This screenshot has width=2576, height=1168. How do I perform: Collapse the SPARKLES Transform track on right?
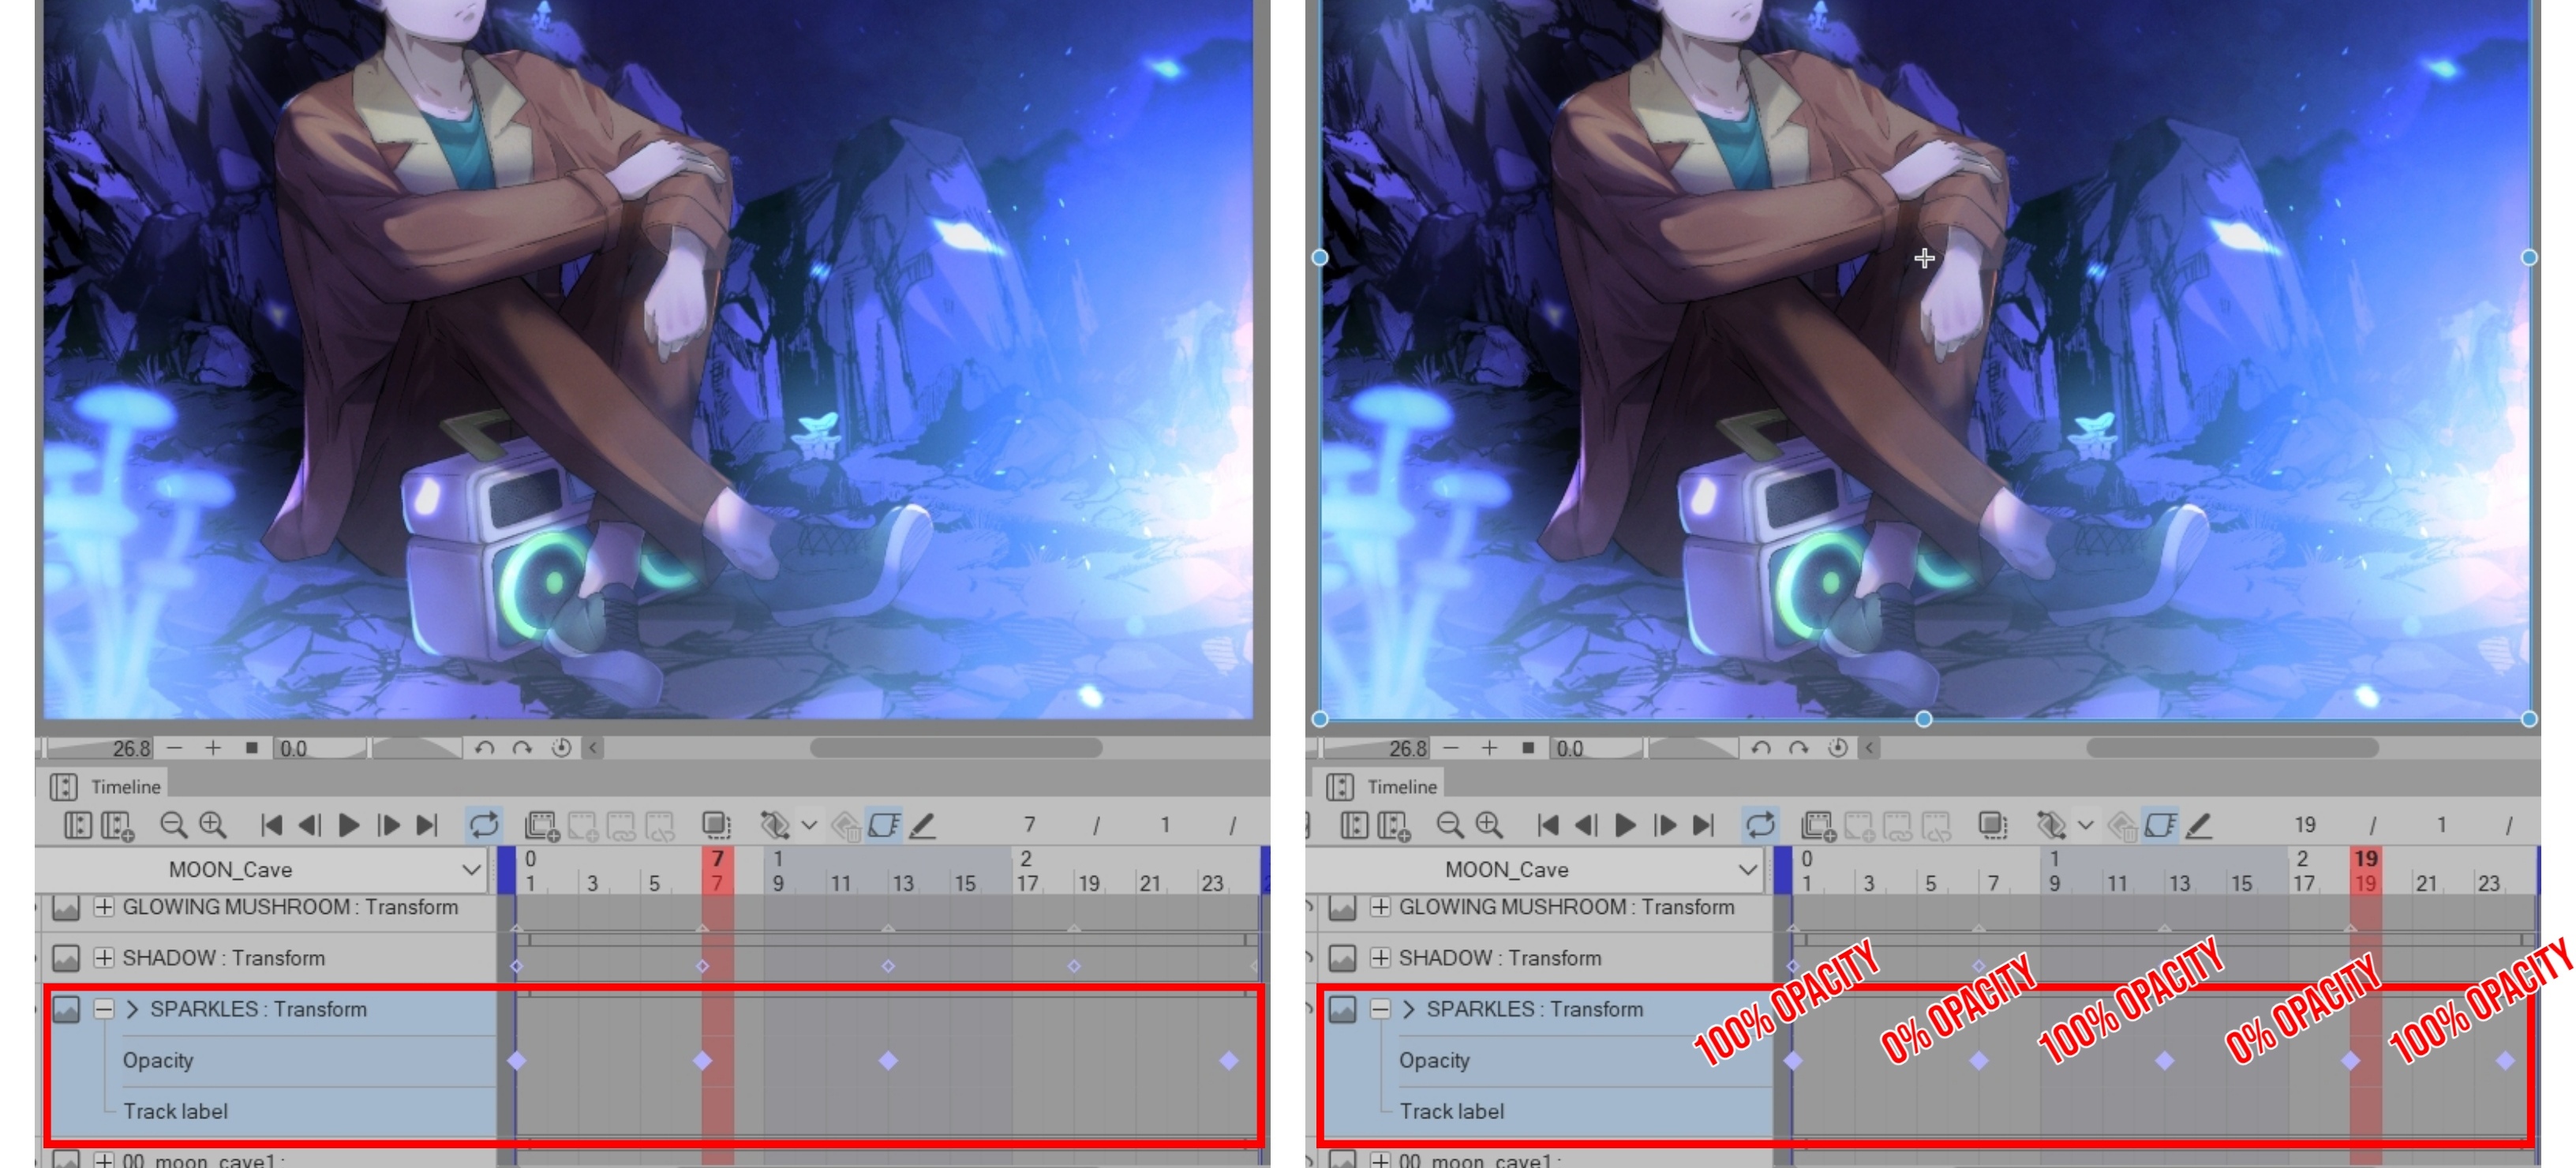click(x=1380, y=1009)
